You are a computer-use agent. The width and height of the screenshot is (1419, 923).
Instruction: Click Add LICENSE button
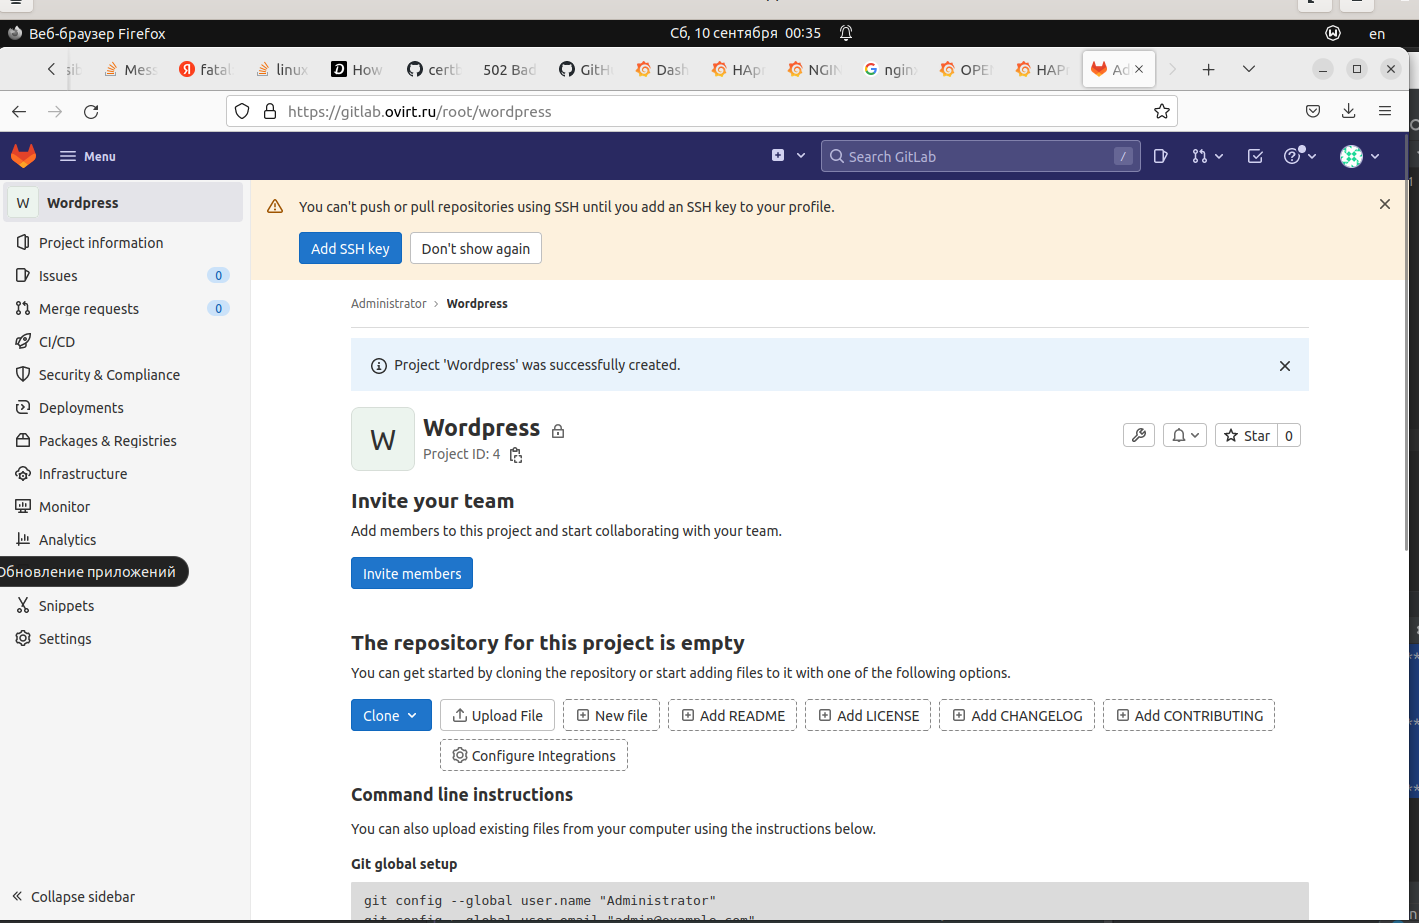(x=868, y=715)
